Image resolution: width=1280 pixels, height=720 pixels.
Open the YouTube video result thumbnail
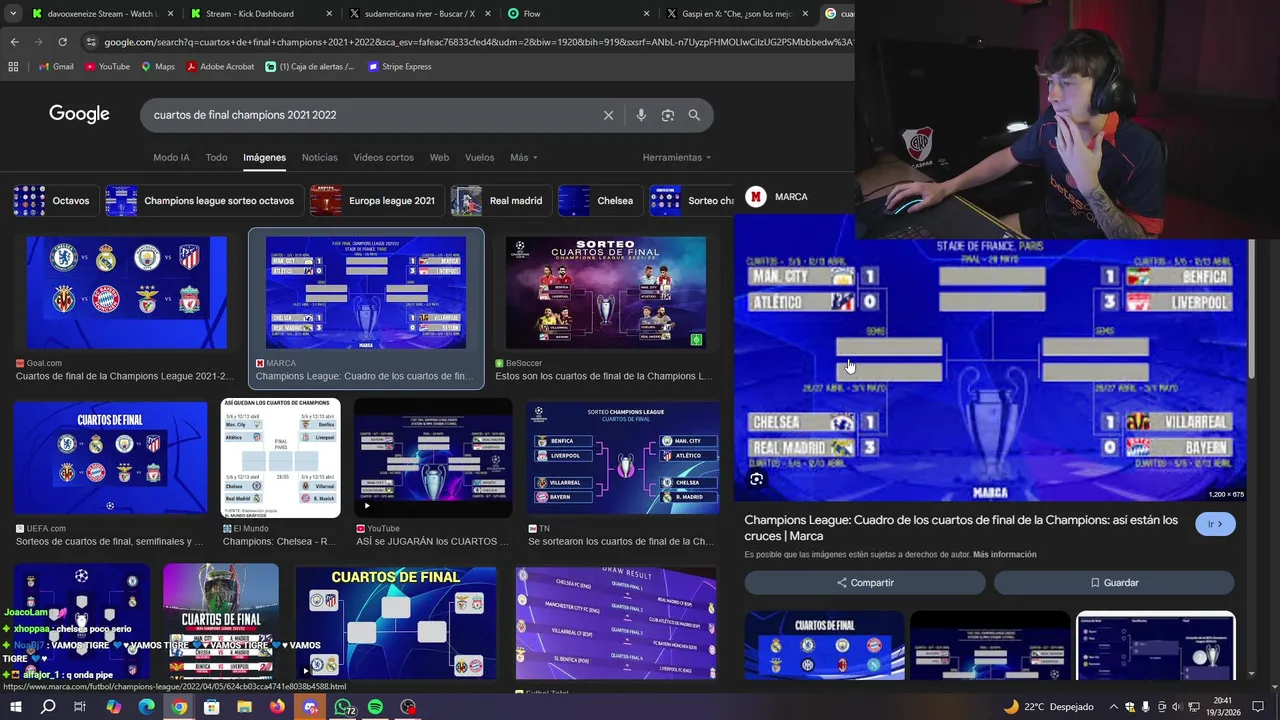(433, 458)
